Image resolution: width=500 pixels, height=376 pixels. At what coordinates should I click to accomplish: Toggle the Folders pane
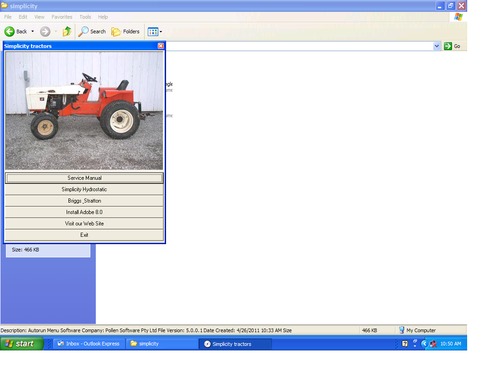125,31
